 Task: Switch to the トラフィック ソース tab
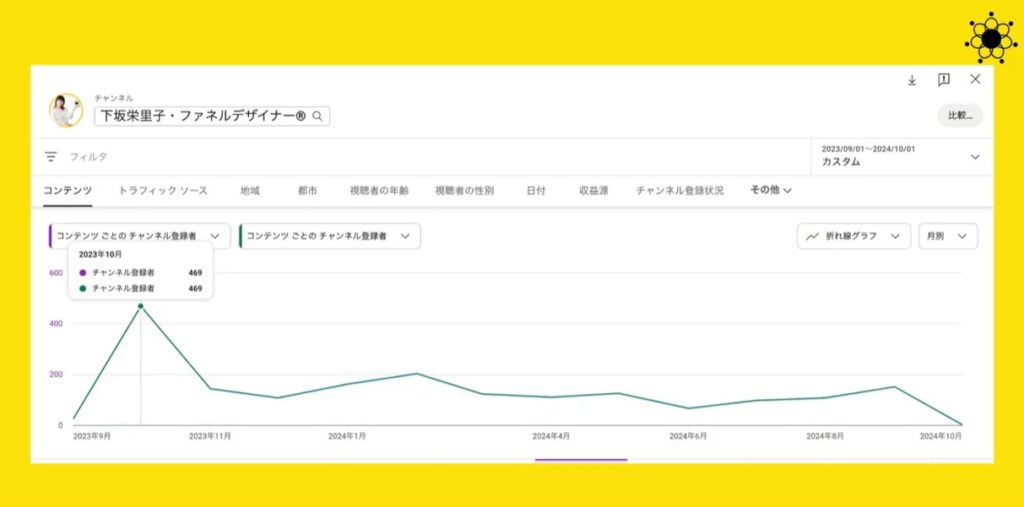163,190
